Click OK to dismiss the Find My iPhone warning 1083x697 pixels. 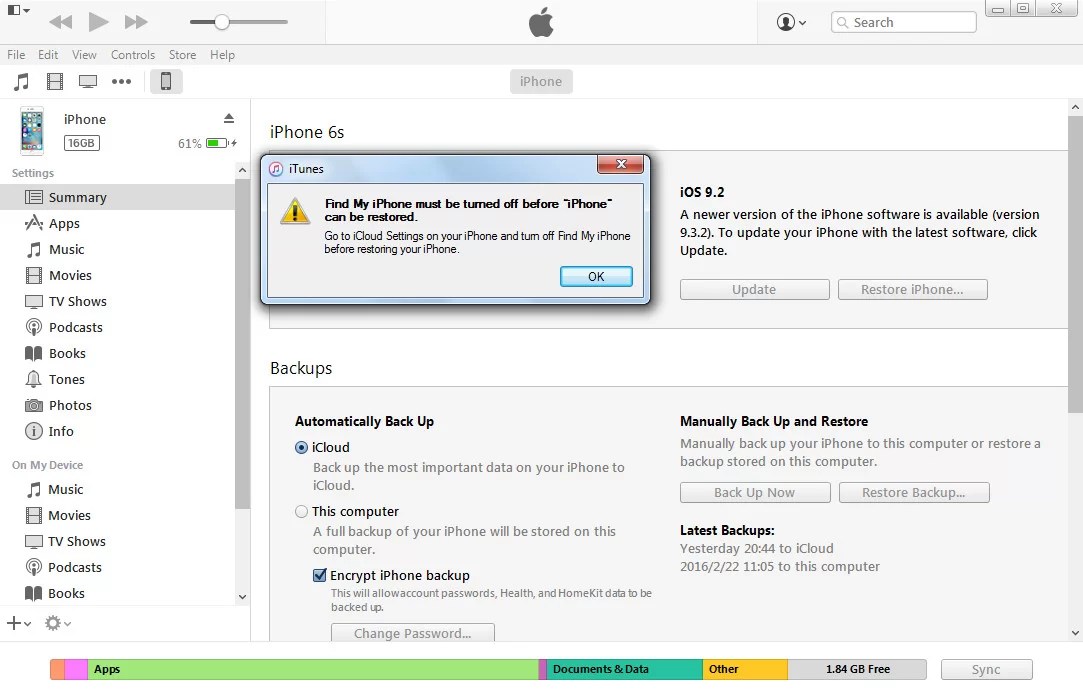point(596,276)
